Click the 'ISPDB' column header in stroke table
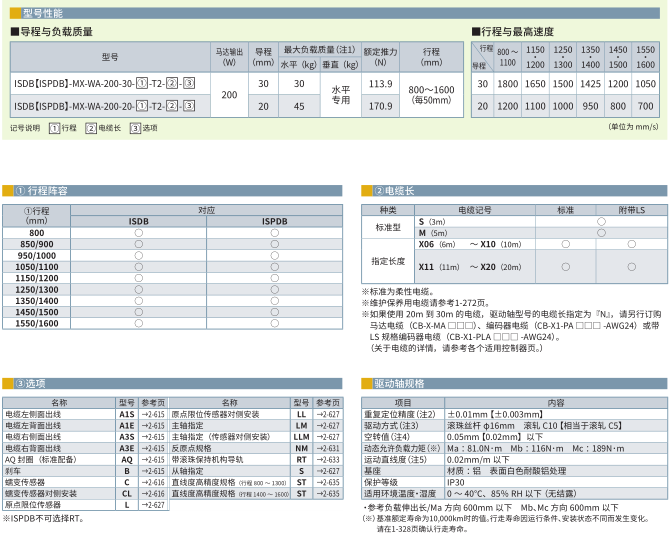The height and width of the screenshot is (539, 671). point(275,222)
